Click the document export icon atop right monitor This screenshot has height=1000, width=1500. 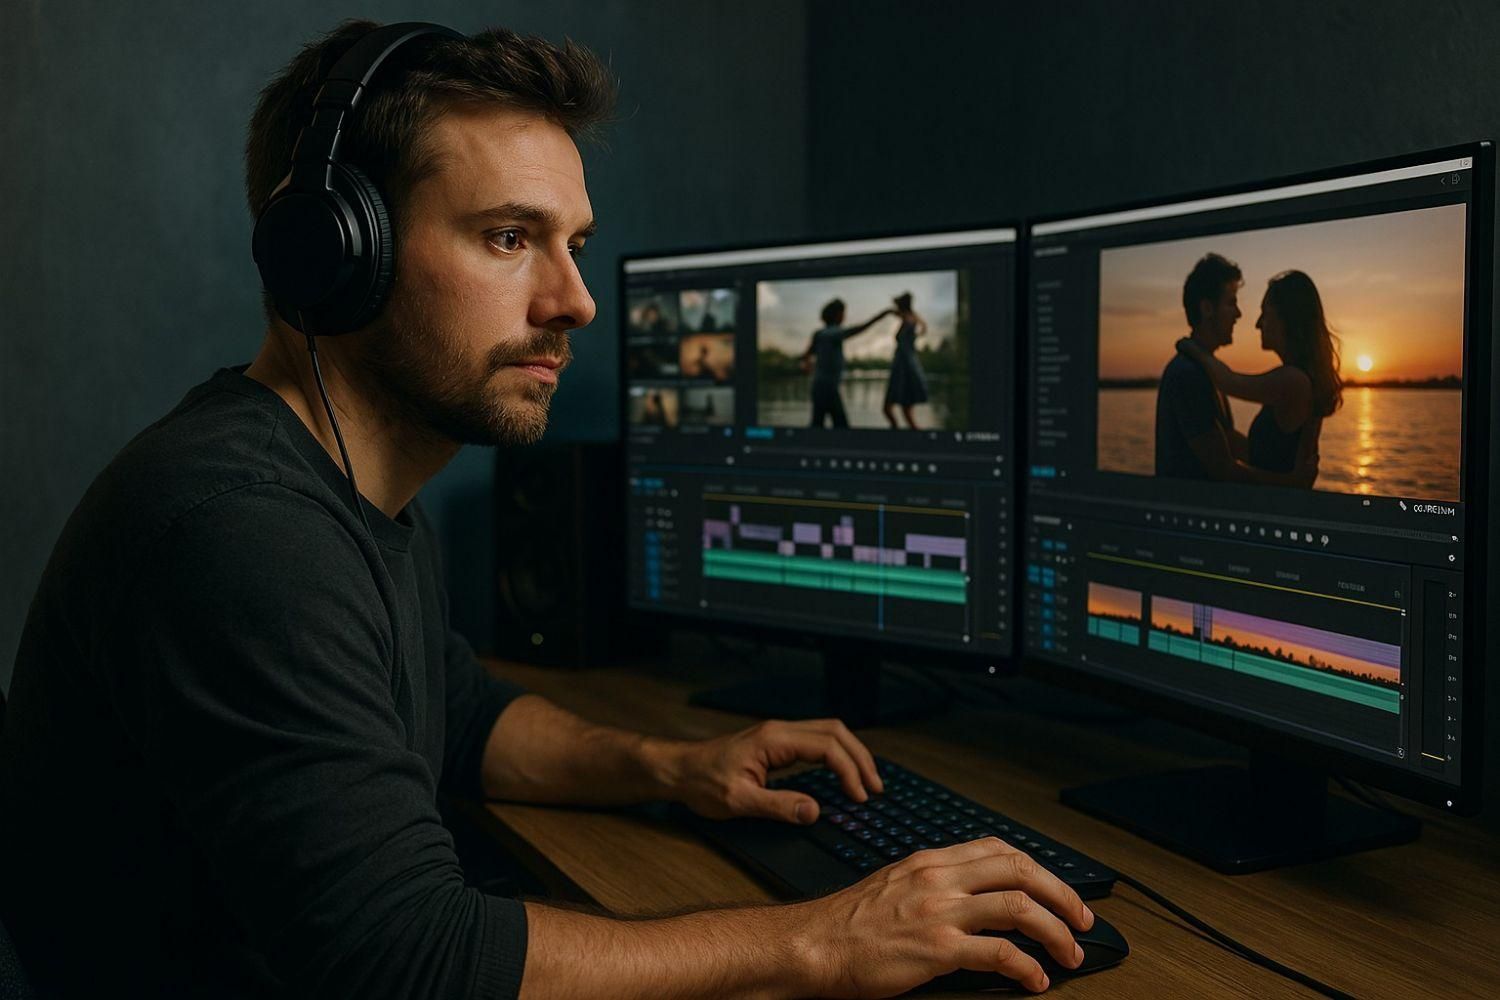[1455, 179]
